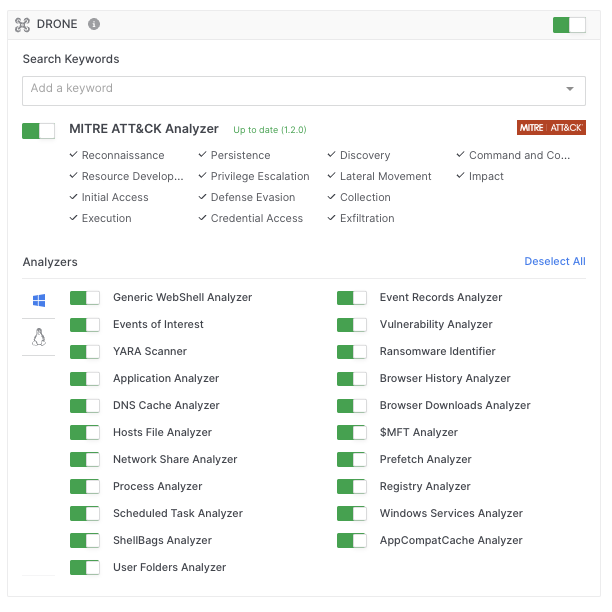Click the DRONE info icon
This screenshot has width=612, height=612.
[x=94, y=24]
